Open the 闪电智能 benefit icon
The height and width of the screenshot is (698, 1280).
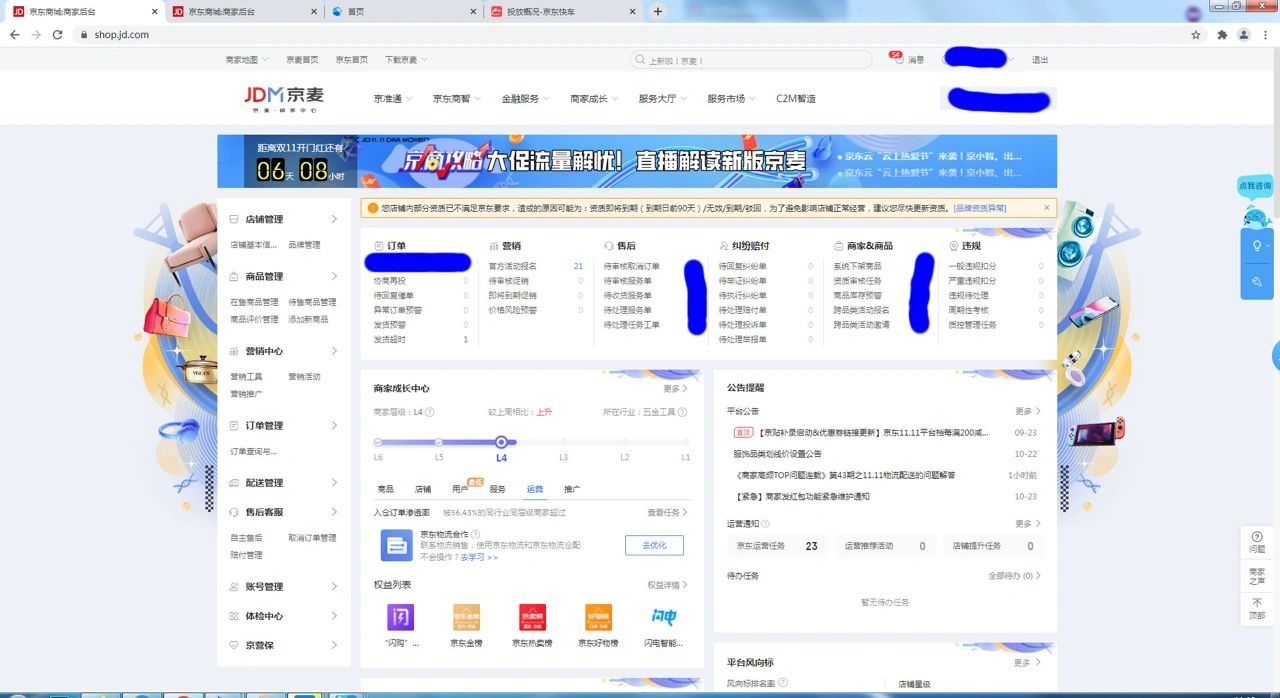point(664,617)
